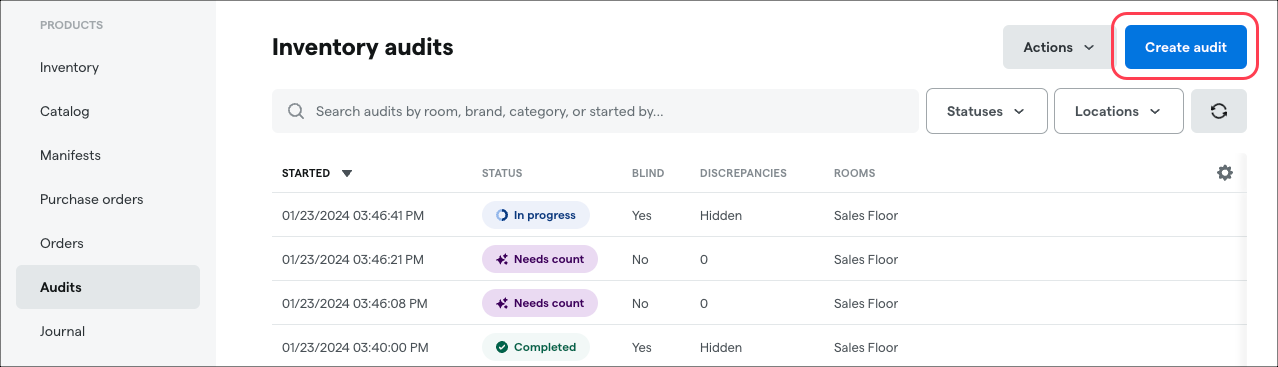
Task: Click Needs count badge for 03:46:21 PM
Action: [540, 259]
